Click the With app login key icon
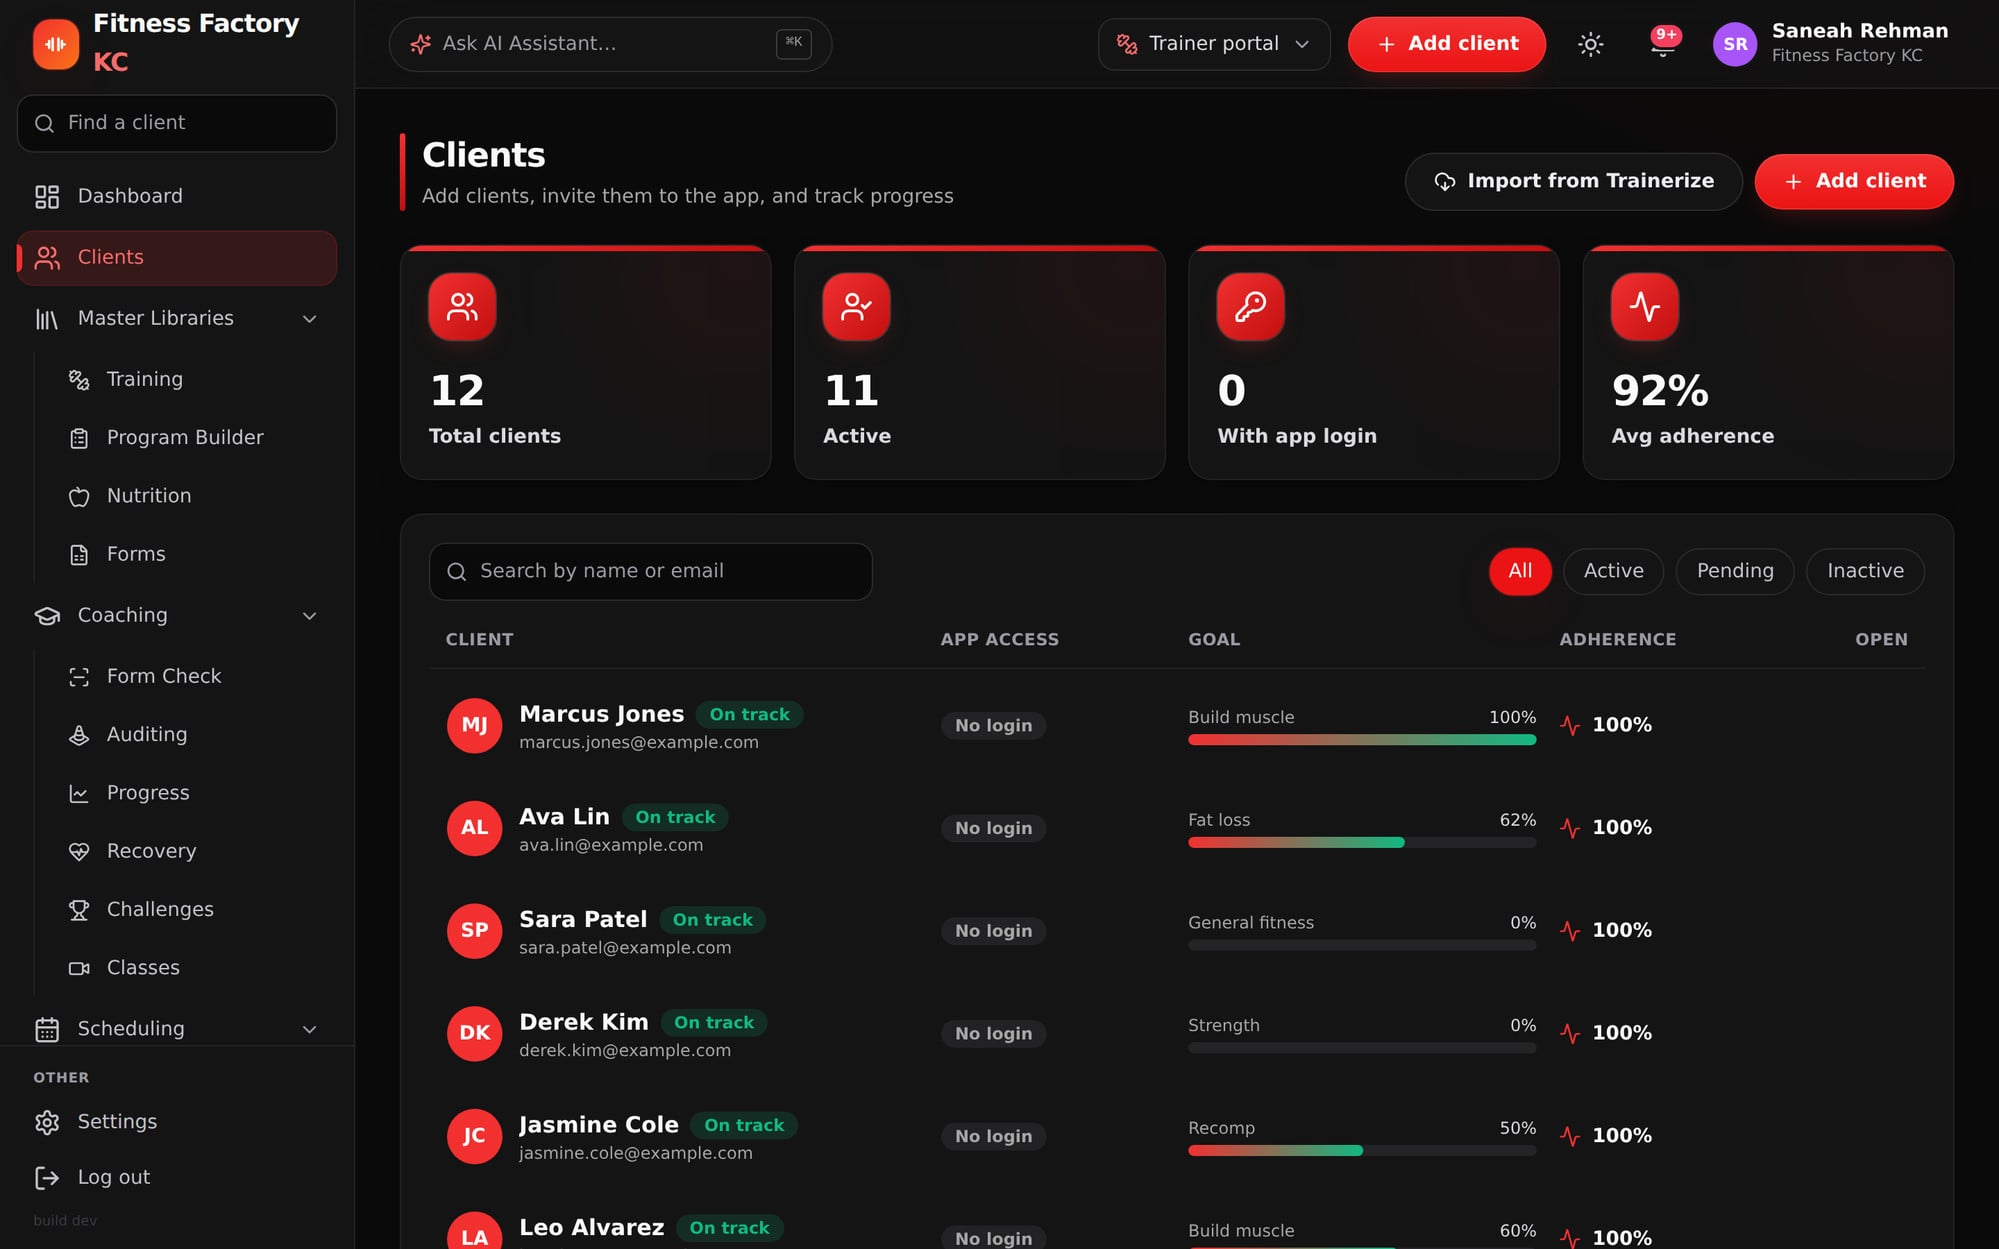Image resolution: width=1999 pixels, height=1249 pixels. pyautogui.click(x=1250, y=307)
